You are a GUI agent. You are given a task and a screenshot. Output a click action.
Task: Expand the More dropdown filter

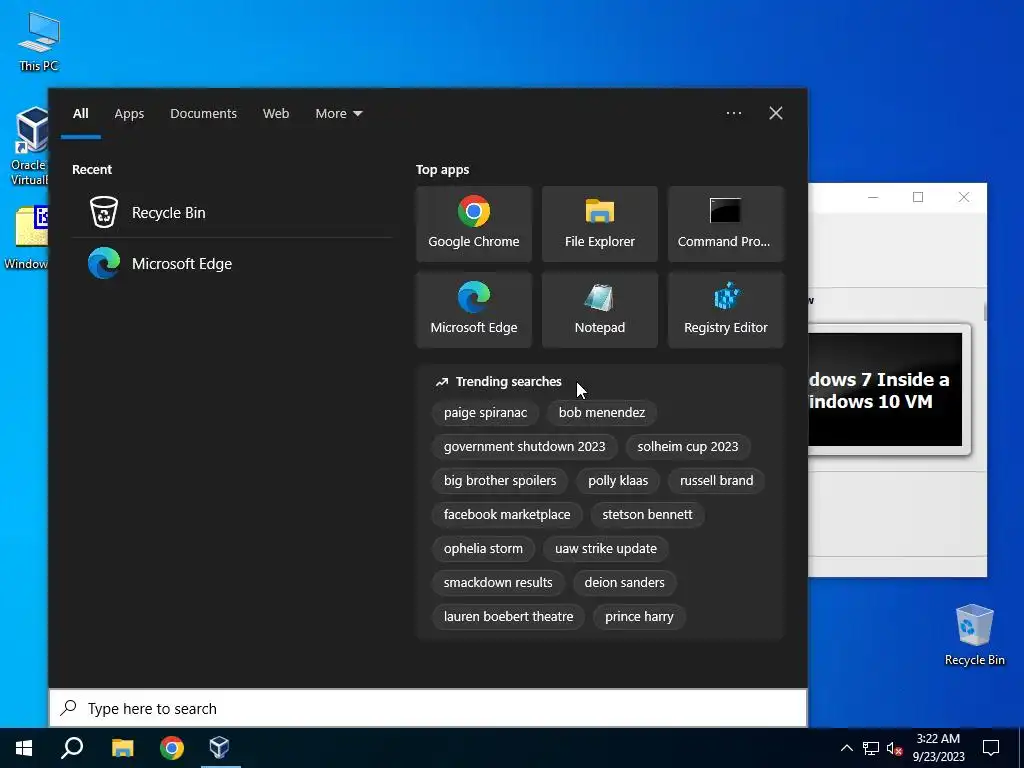click(338, 113)
